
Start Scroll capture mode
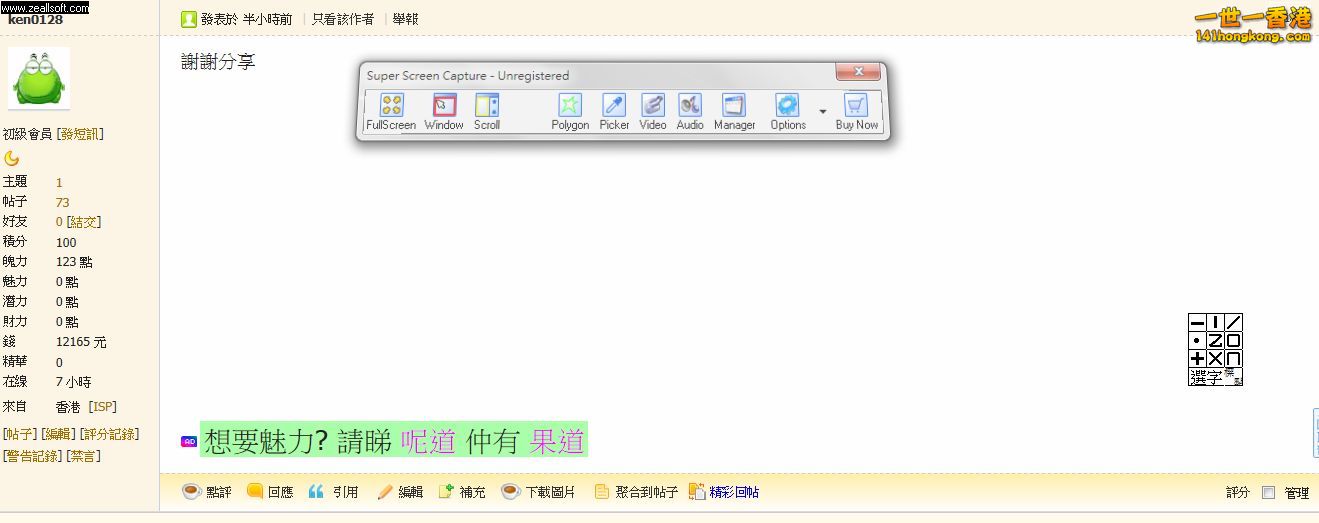pyautogui.click(x=487, y=111)
